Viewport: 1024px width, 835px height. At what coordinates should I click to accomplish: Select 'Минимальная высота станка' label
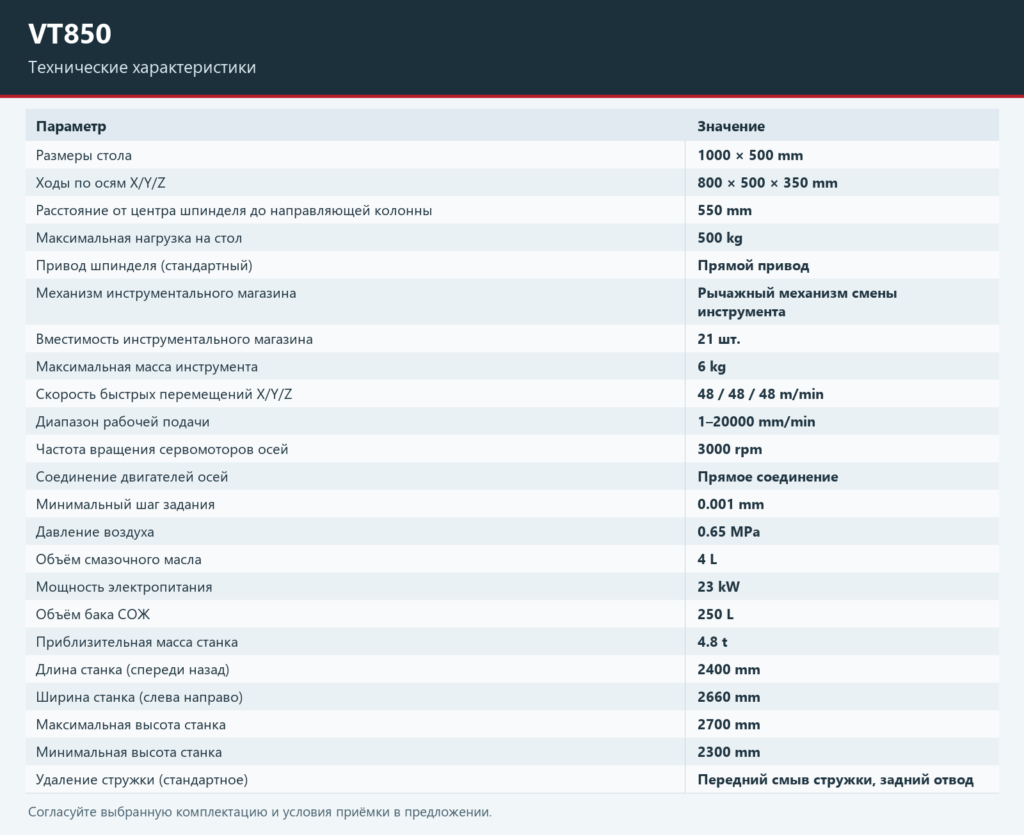pos(129,752)
